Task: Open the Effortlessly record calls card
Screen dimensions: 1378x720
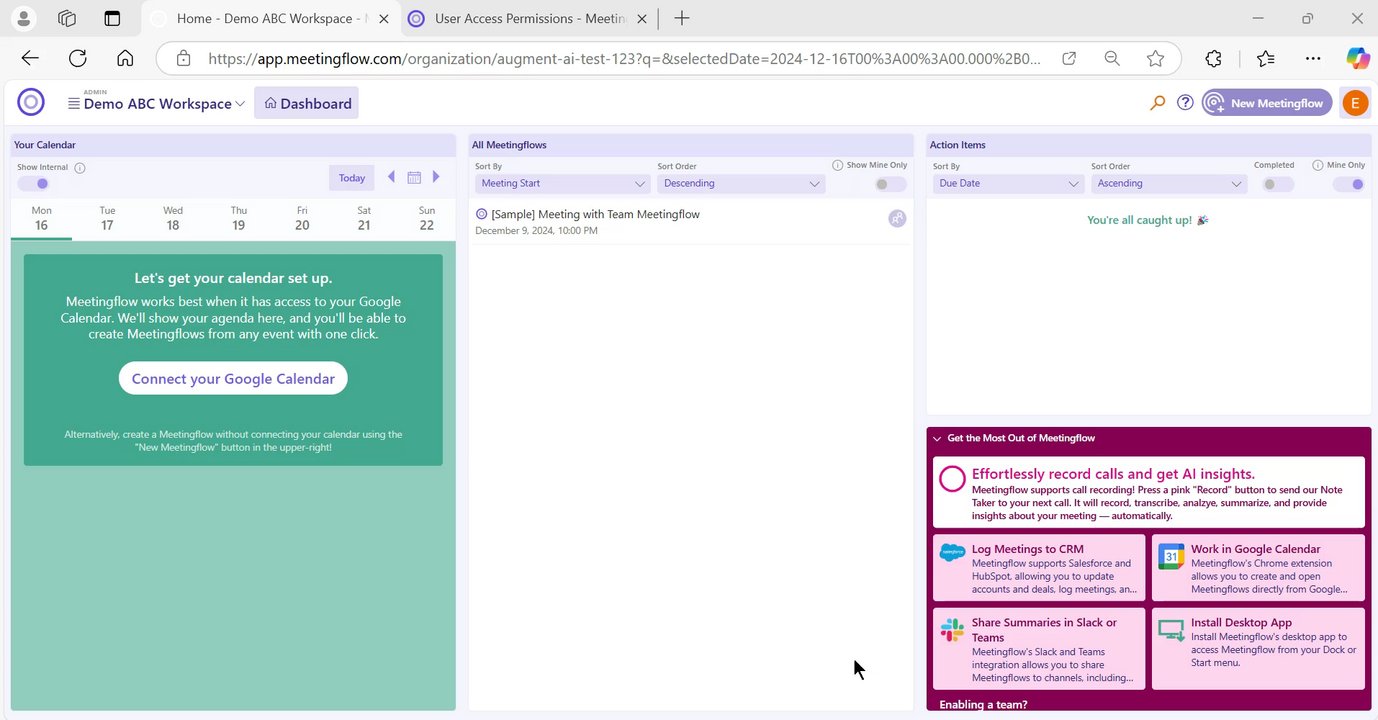Action: (1149, 492)
